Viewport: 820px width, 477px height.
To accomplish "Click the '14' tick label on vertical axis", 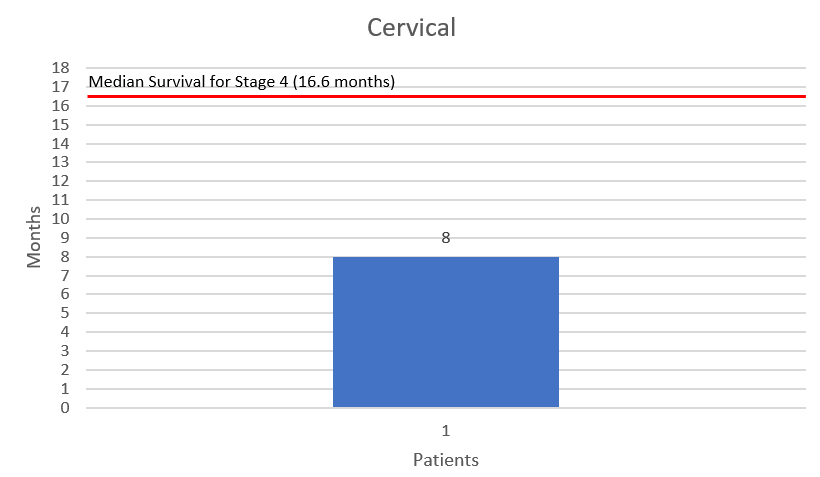I will click(x=60, y=144).
